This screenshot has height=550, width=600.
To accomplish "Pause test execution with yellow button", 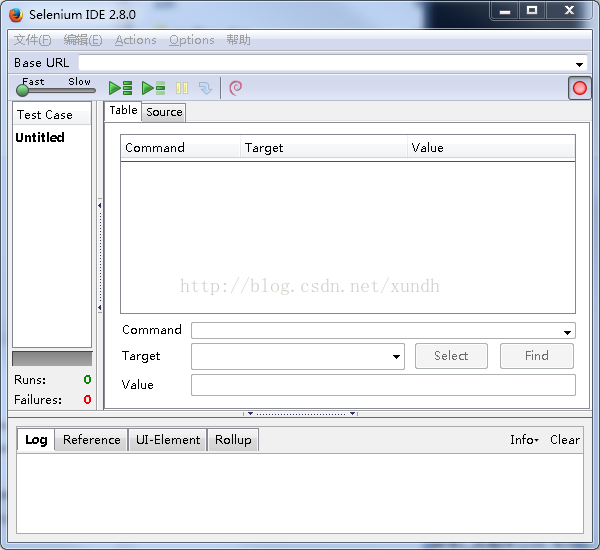I will [x=182, y=88].
